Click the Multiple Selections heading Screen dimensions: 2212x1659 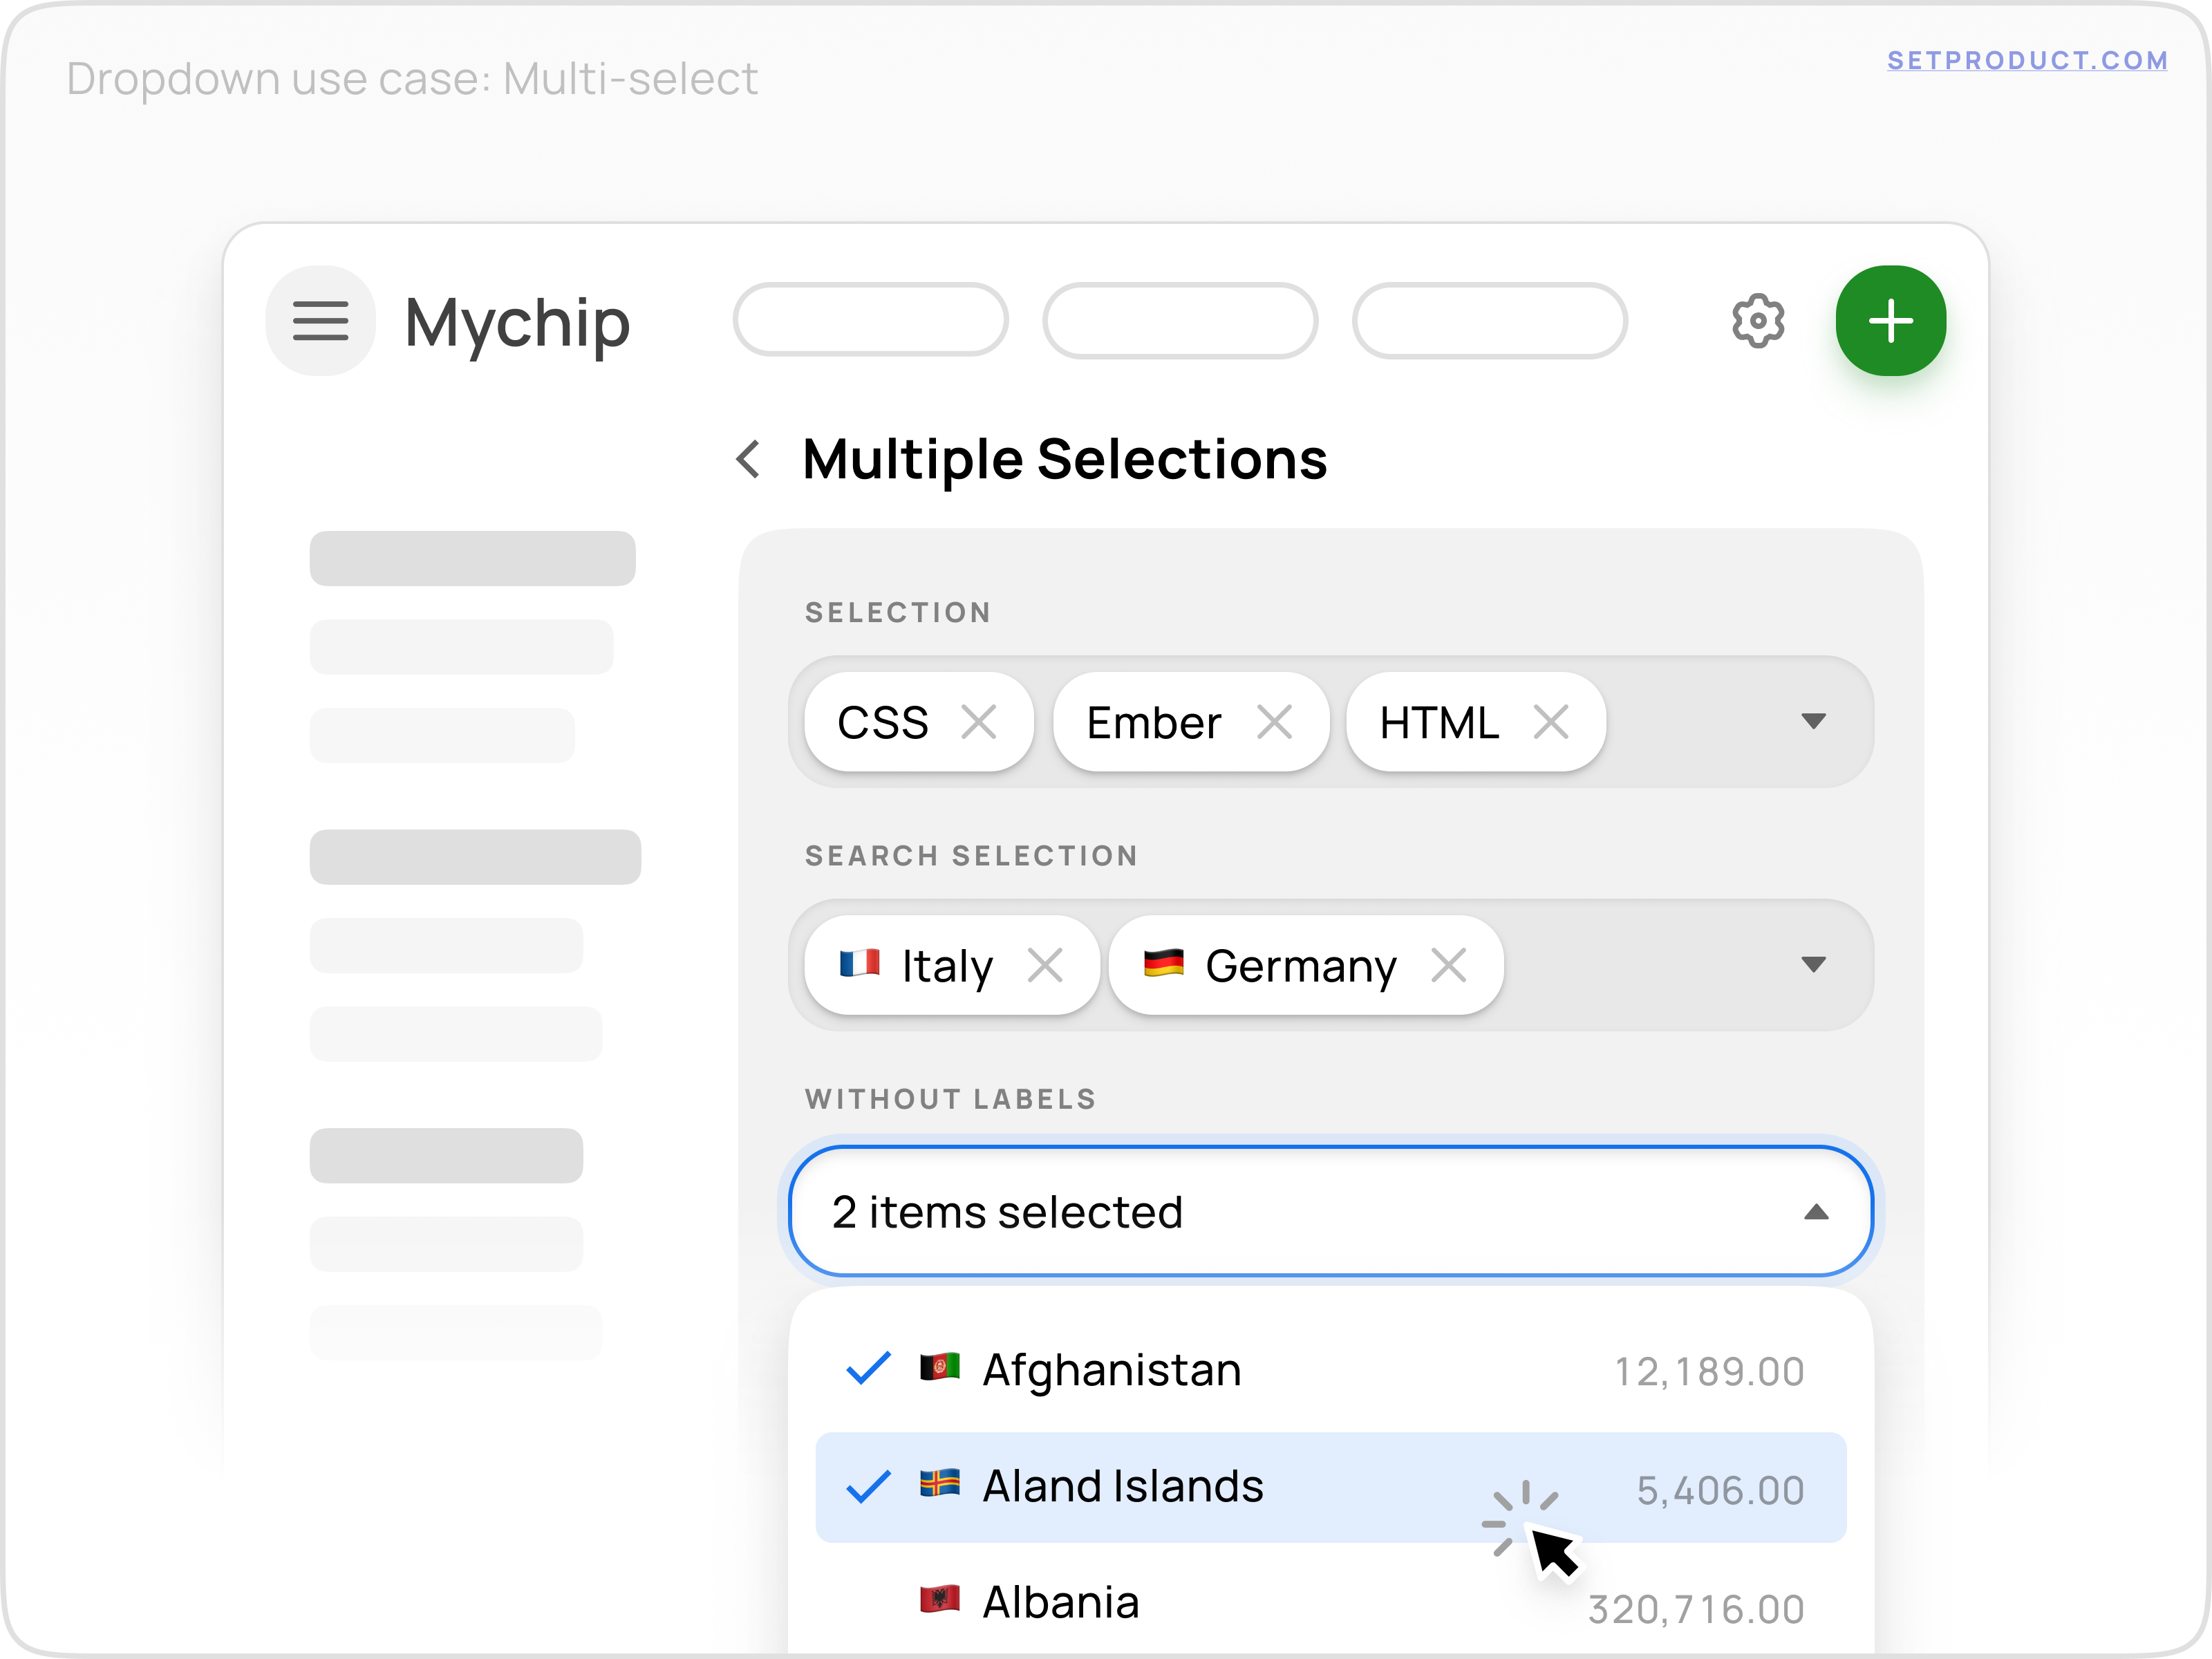(x=1063, y=460)
